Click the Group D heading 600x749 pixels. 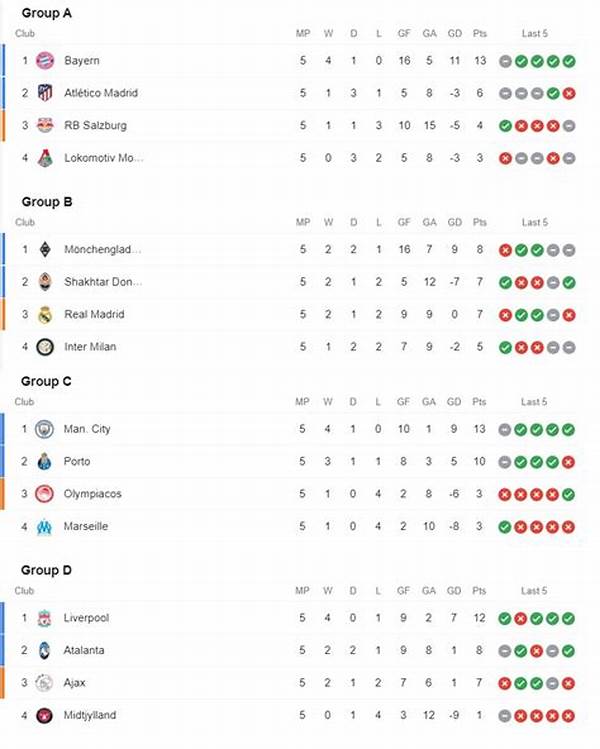tap(47, 570)
